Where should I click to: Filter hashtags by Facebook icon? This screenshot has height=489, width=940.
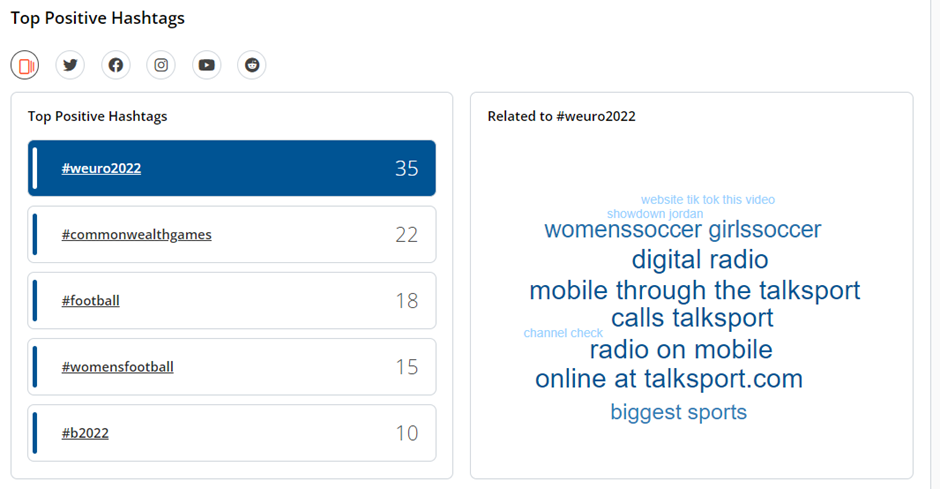pos(116,66)
